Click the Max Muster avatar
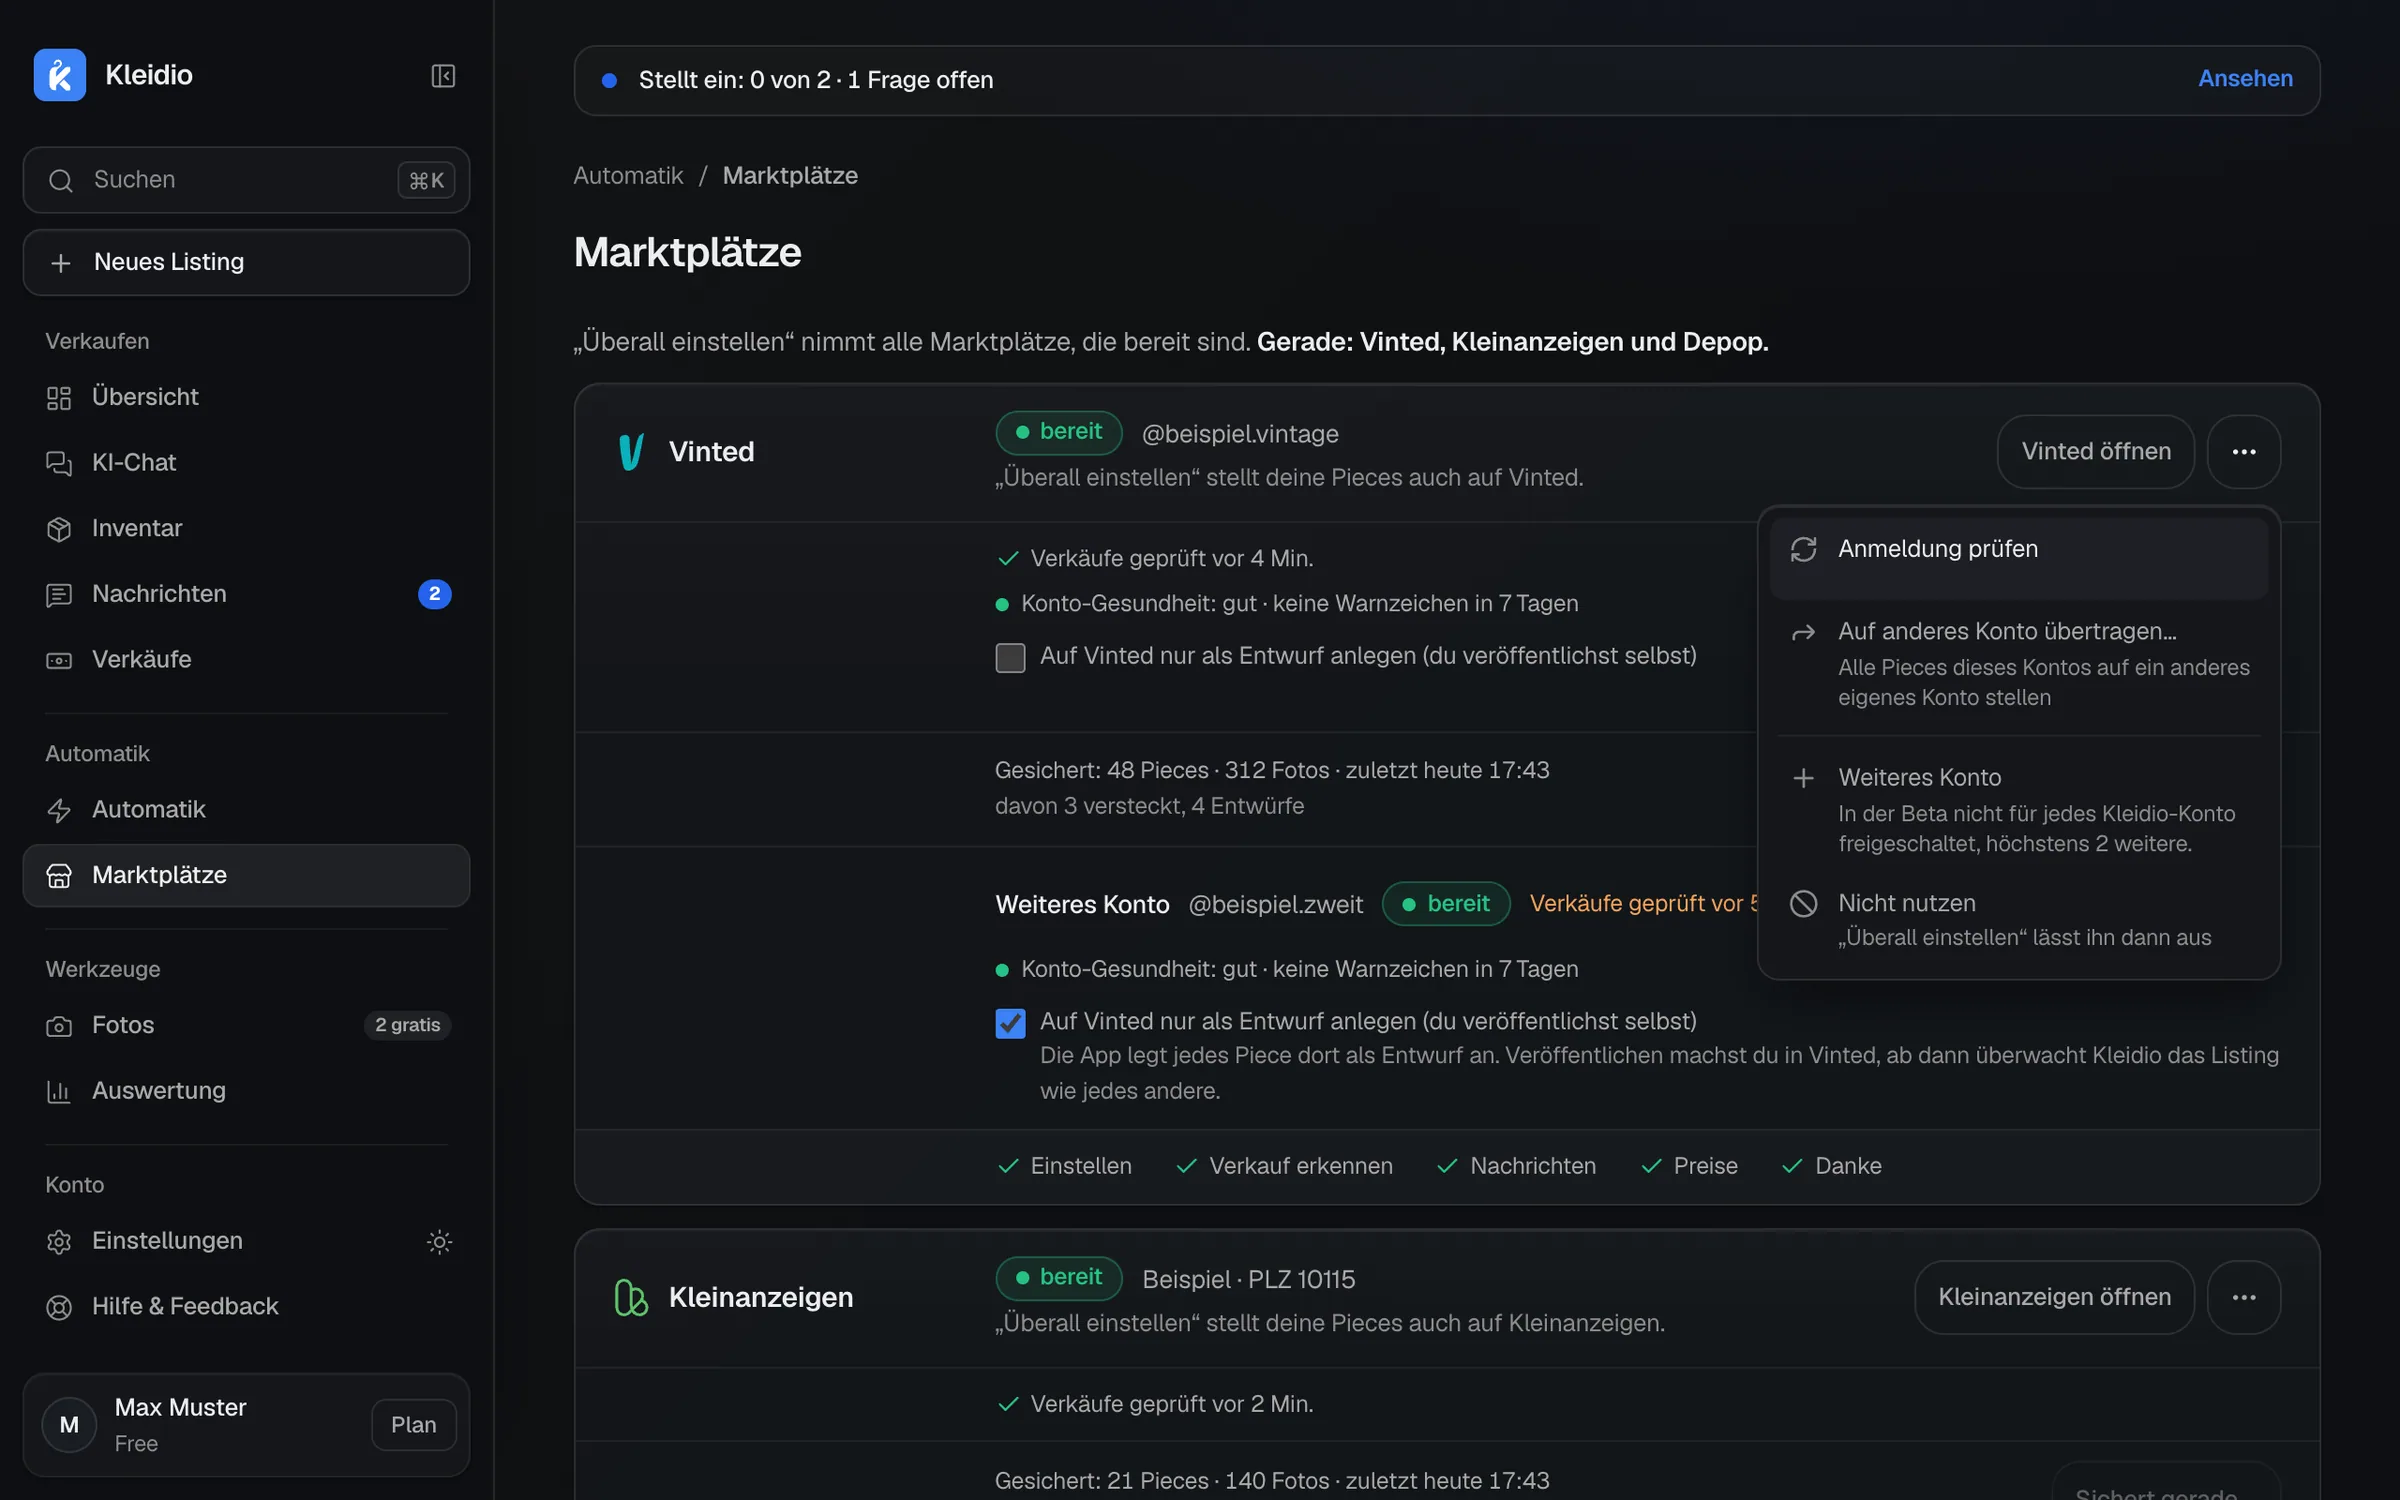 click(69, 1424)
